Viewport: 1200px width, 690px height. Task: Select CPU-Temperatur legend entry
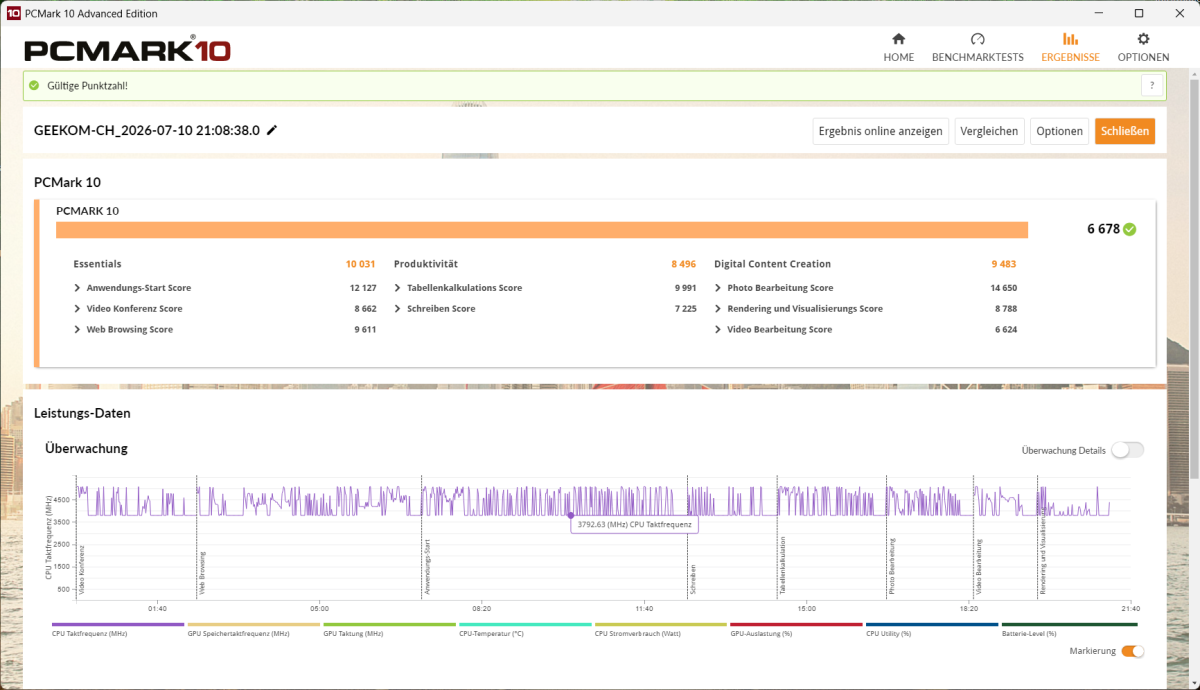pyautogui.click(x=525, y=629)
